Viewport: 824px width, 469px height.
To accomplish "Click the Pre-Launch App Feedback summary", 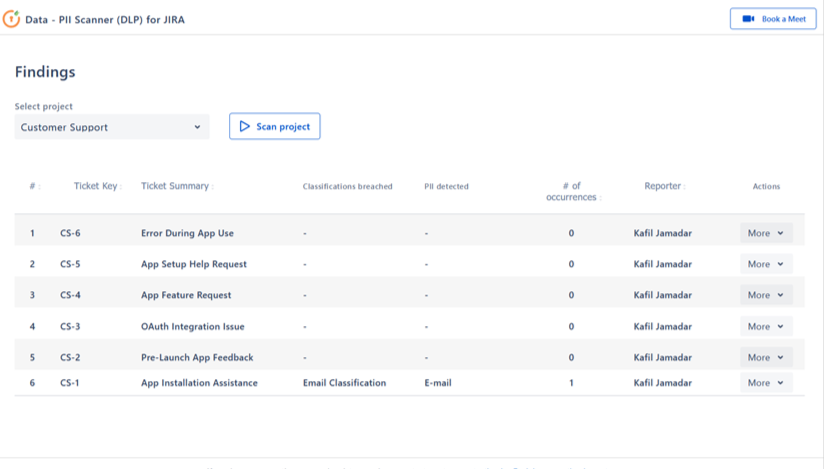I will point(197,357).
